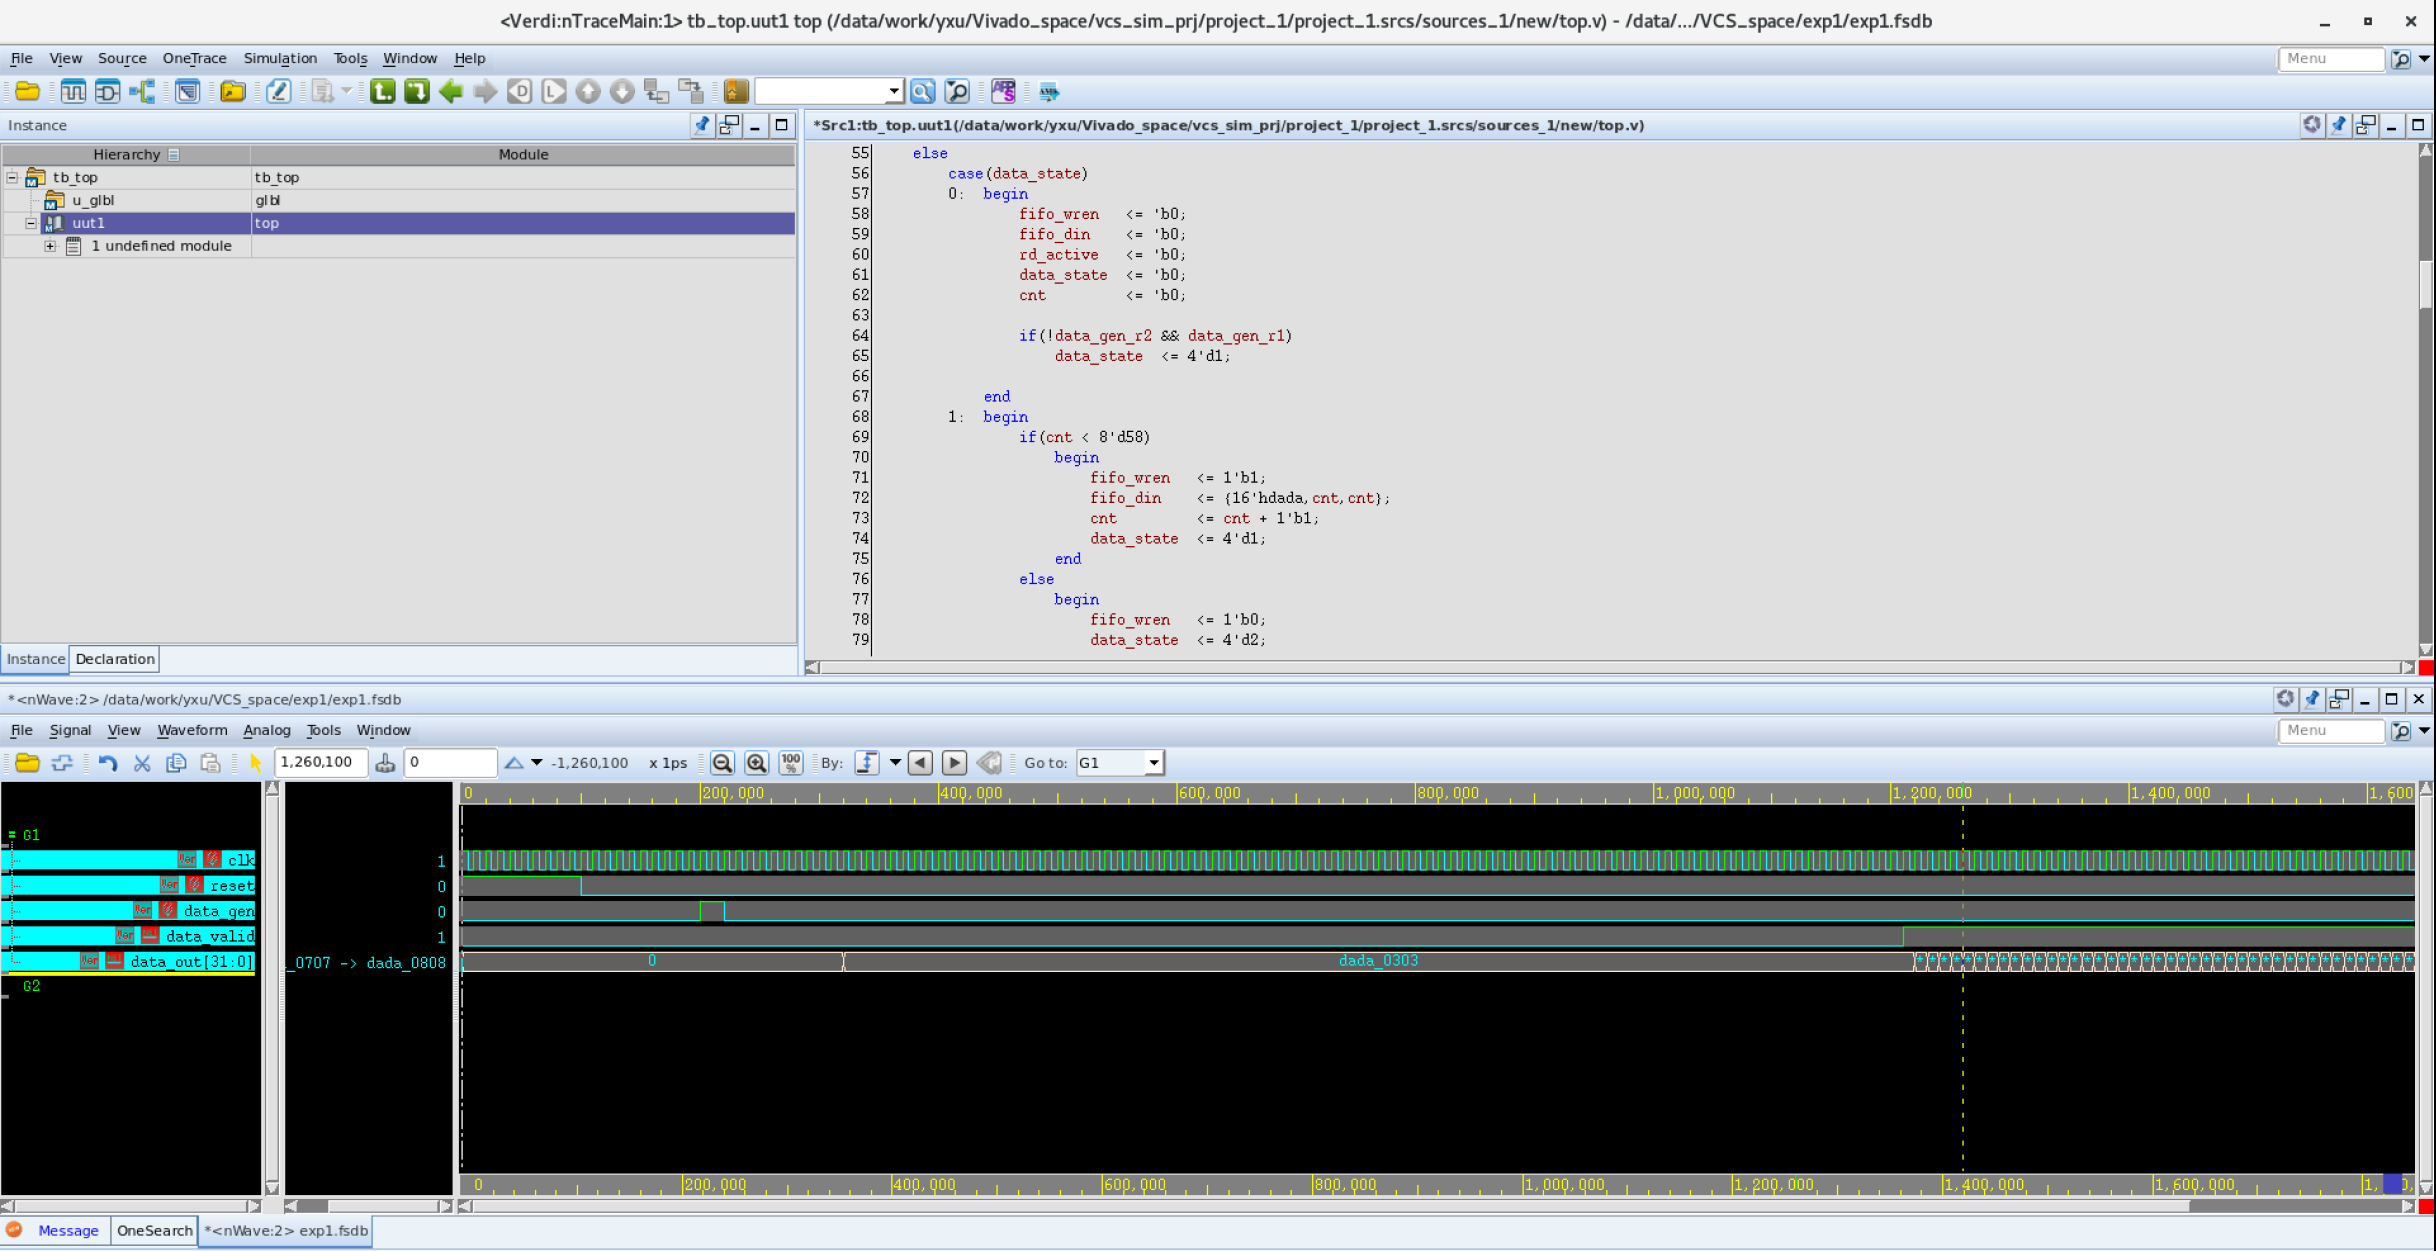Click the Module column header
The height and width of the screenshot is (1251, 2436).
(523, 155)
